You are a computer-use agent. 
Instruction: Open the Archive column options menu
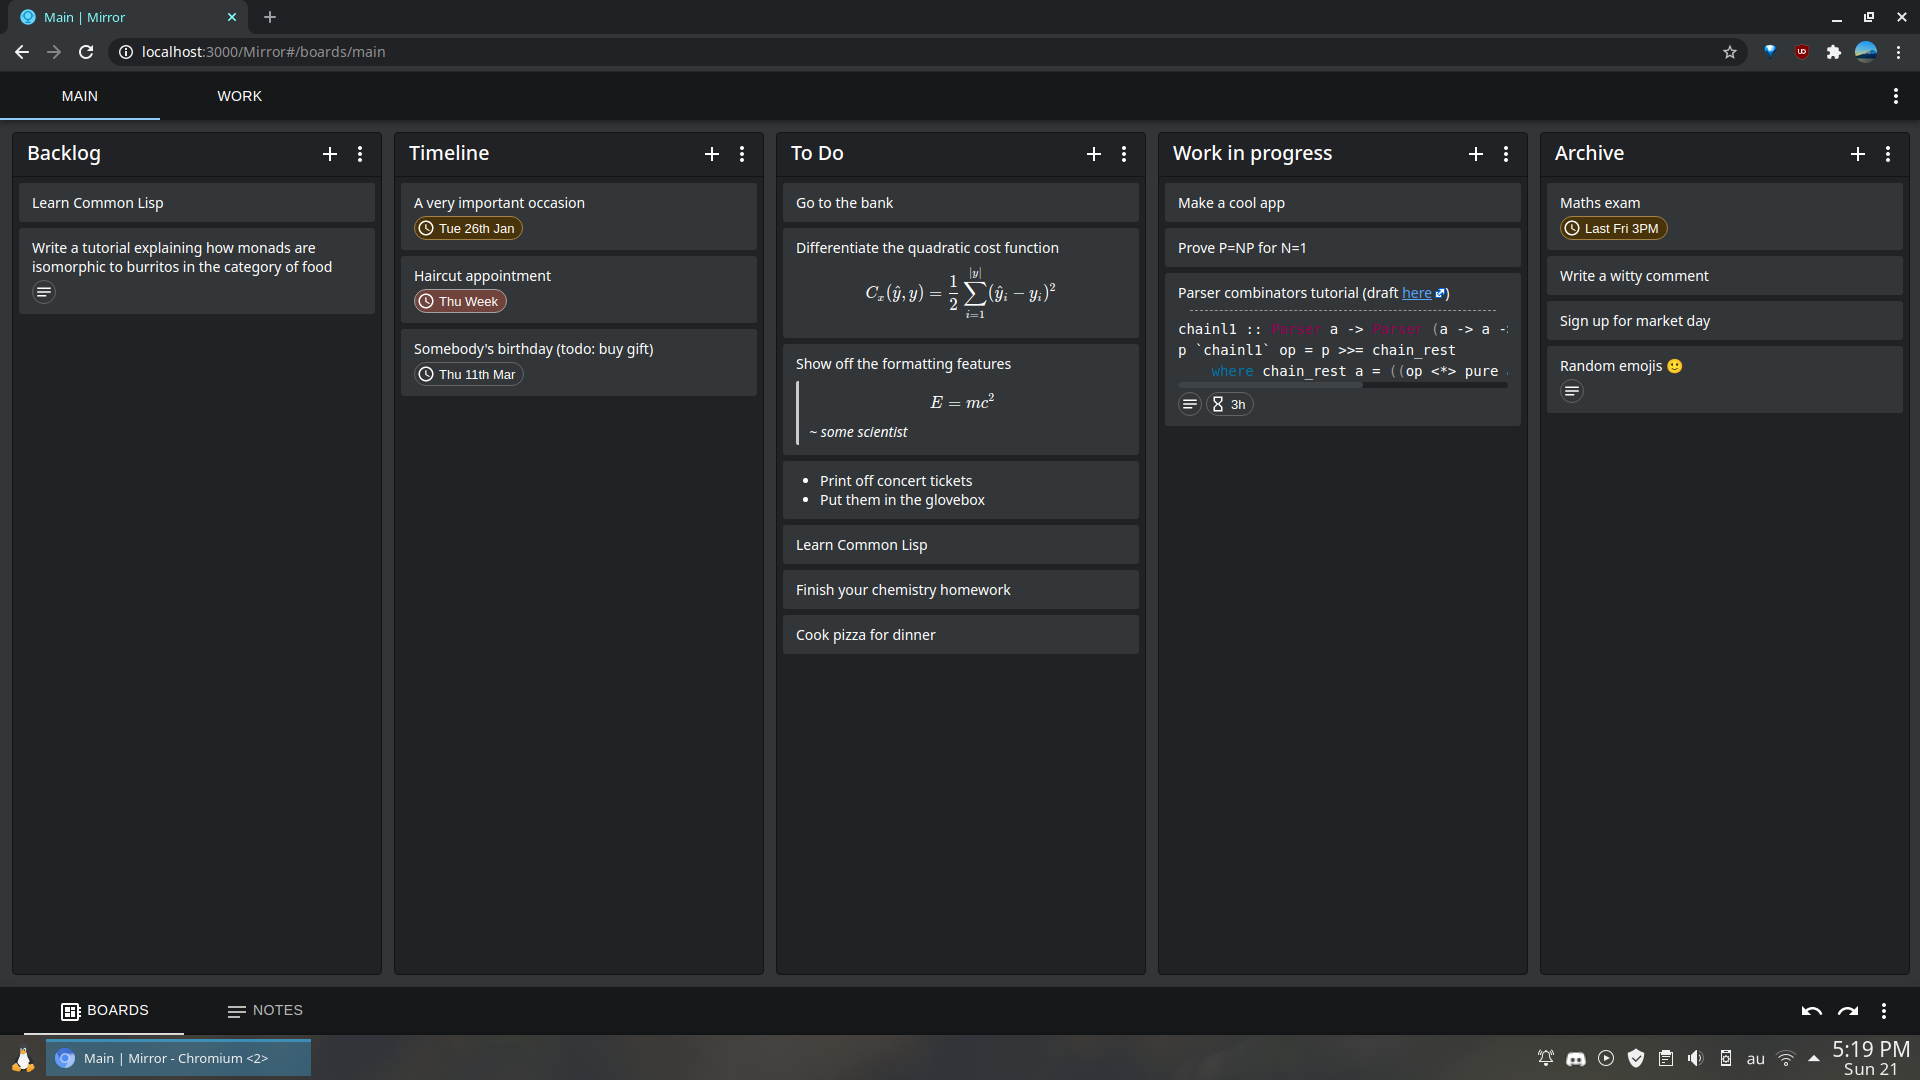click(x=1888, y=154)
